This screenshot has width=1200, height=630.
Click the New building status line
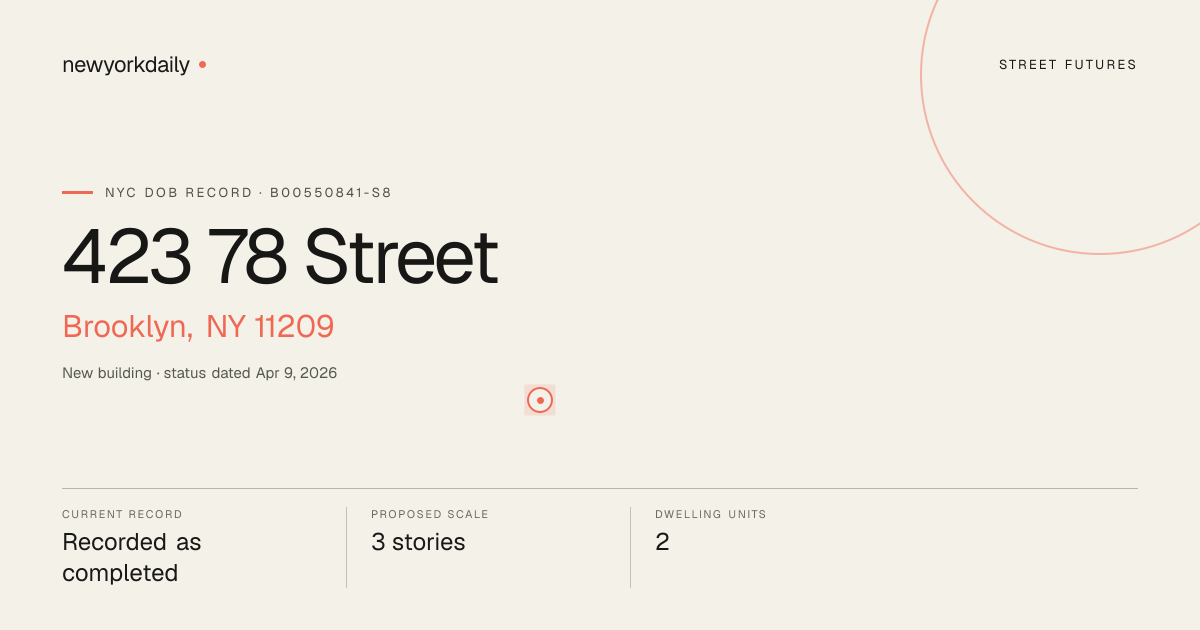(x=200, y=373)
